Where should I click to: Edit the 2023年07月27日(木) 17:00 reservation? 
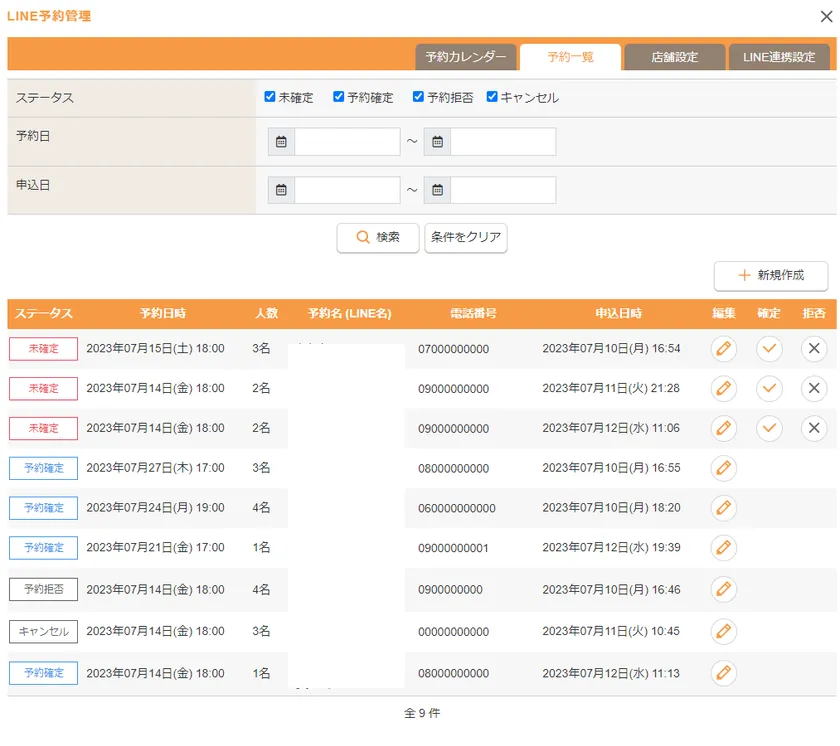pyautogui.click(x=723, y=468)
